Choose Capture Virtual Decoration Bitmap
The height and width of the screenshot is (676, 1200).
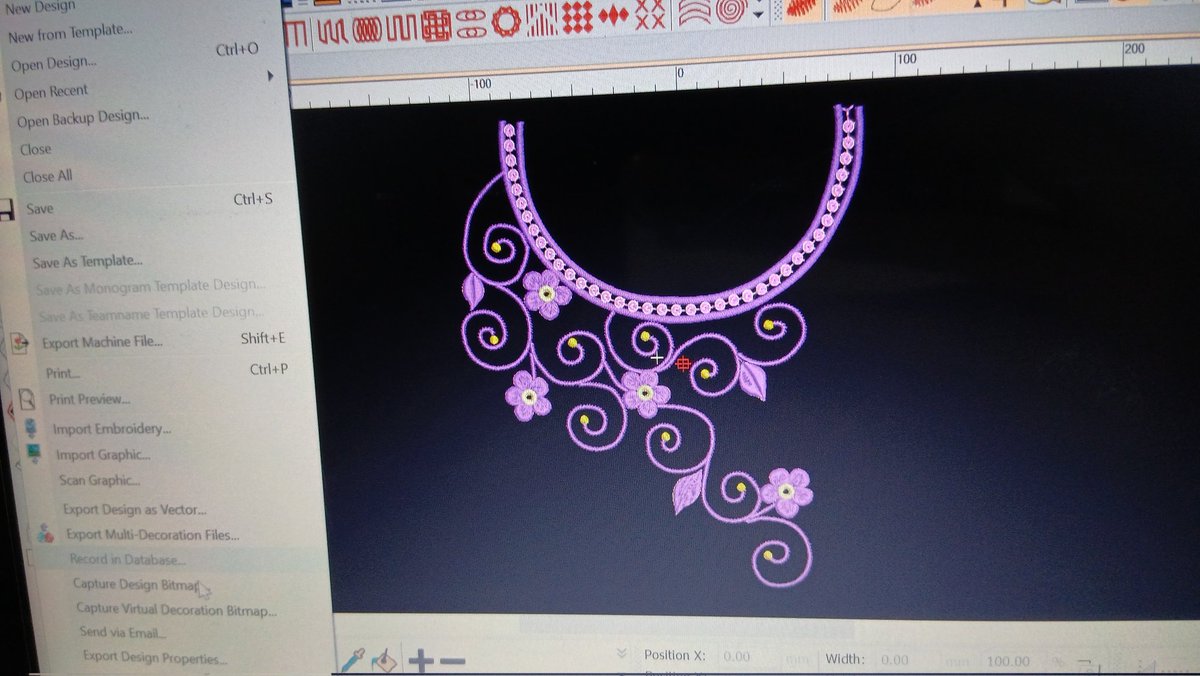pyautogui.click(x=176, y=609)
